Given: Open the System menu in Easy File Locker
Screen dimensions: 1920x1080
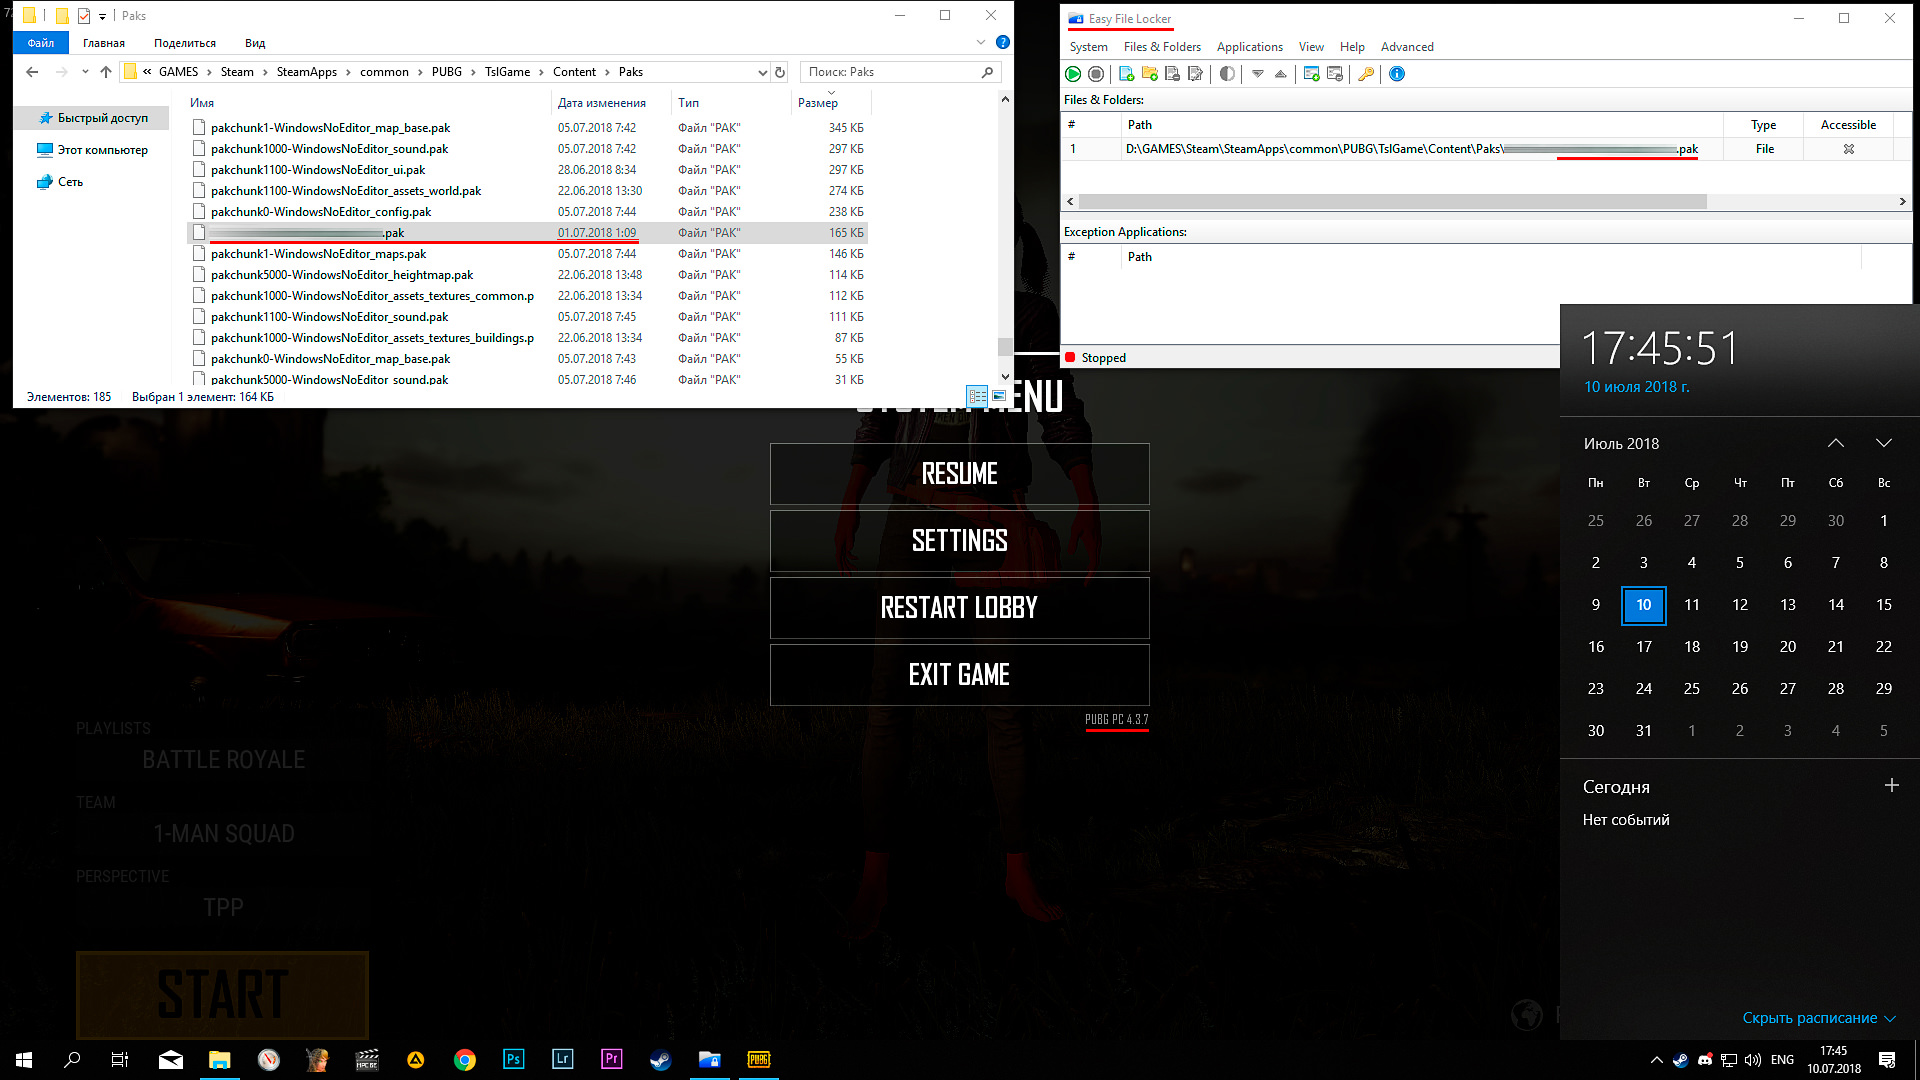Looking at the screenshot, I should [1088, 47].
